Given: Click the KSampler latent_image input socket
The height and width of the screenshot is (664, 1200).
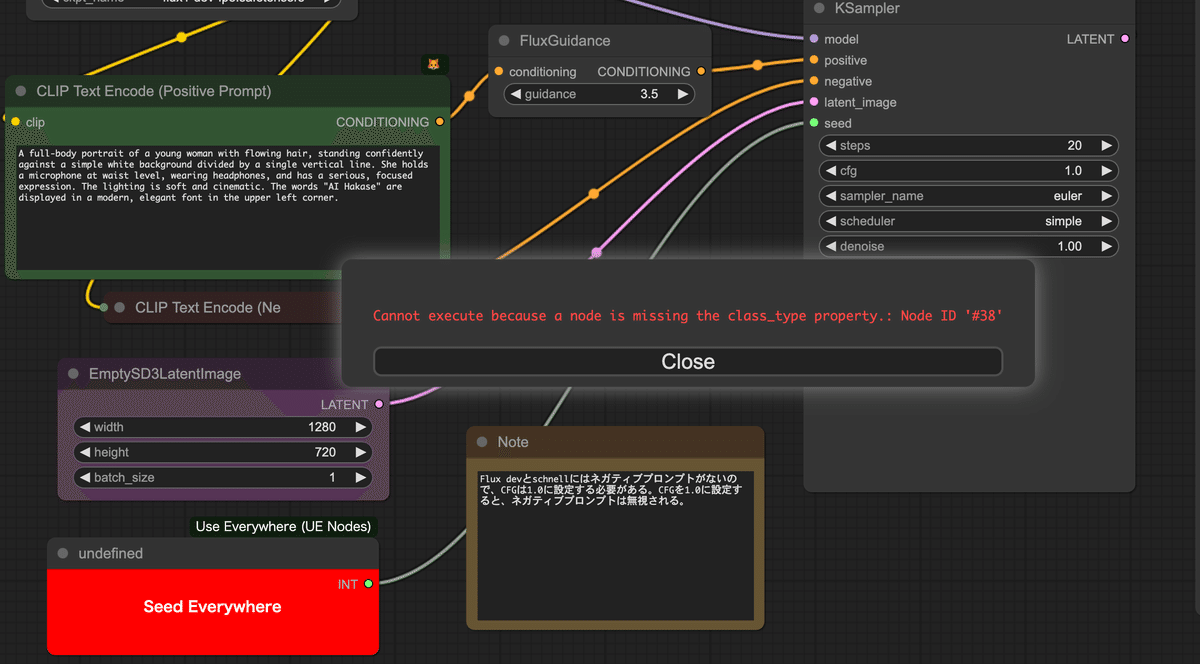Looking at the screenshot, I should pyautogui.click(x=814, y=102).
